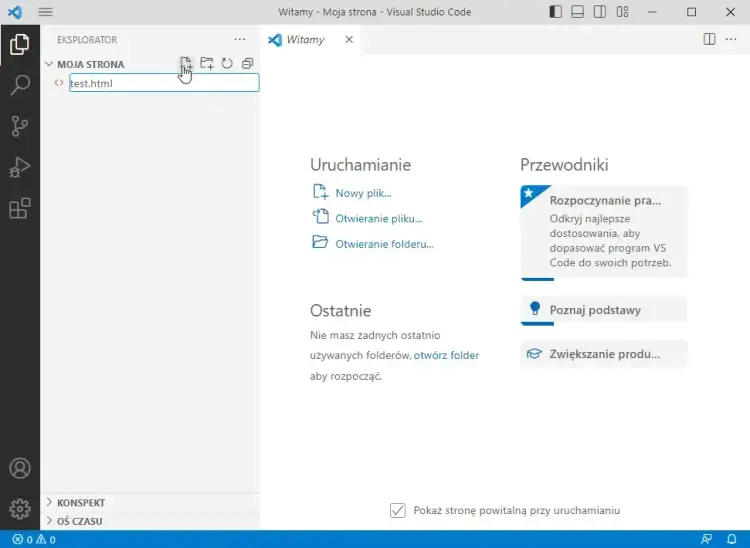Click the Otwieranie pliku file icon

[x=320, y=217]
